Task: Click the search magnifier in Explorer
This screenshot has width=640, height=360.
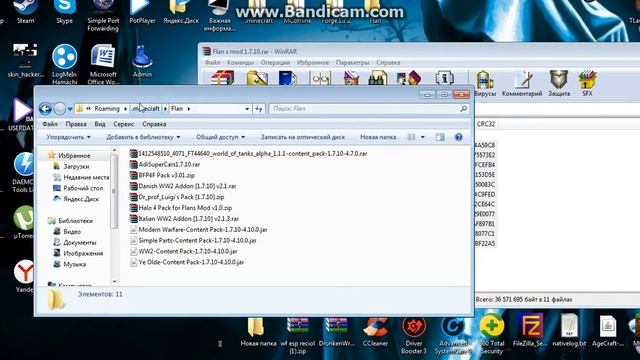Action: pos(463,109)
